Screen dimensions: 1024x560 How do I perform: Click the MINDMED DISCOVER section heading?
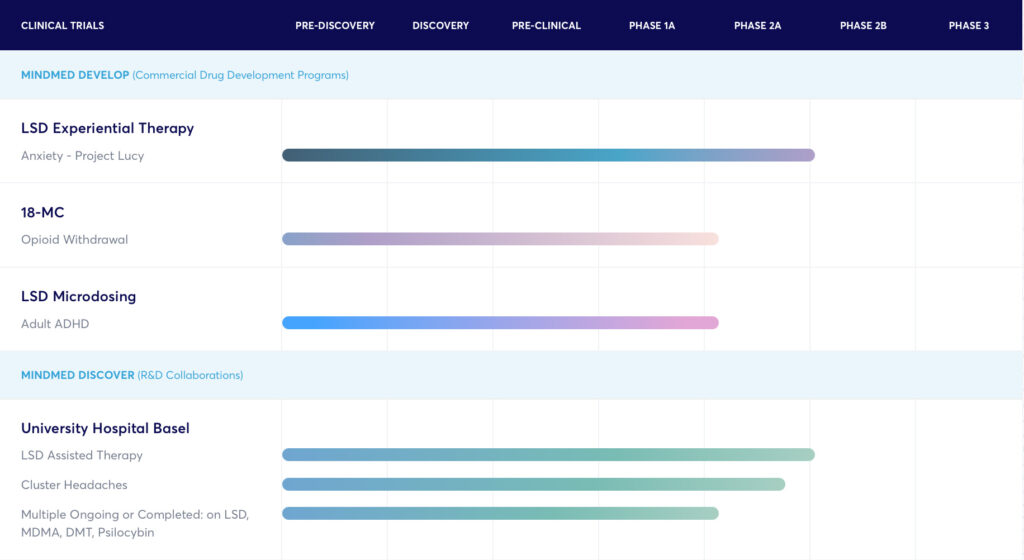(132, 375)
